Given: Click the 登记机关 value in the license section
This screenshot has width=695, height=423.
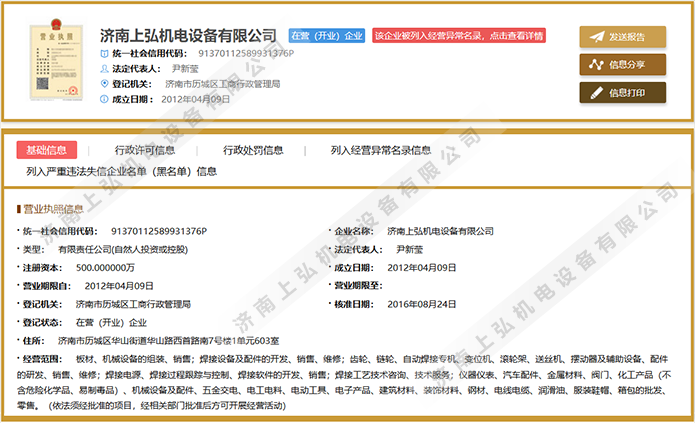Looking at the screenshot, I should 133,304.
